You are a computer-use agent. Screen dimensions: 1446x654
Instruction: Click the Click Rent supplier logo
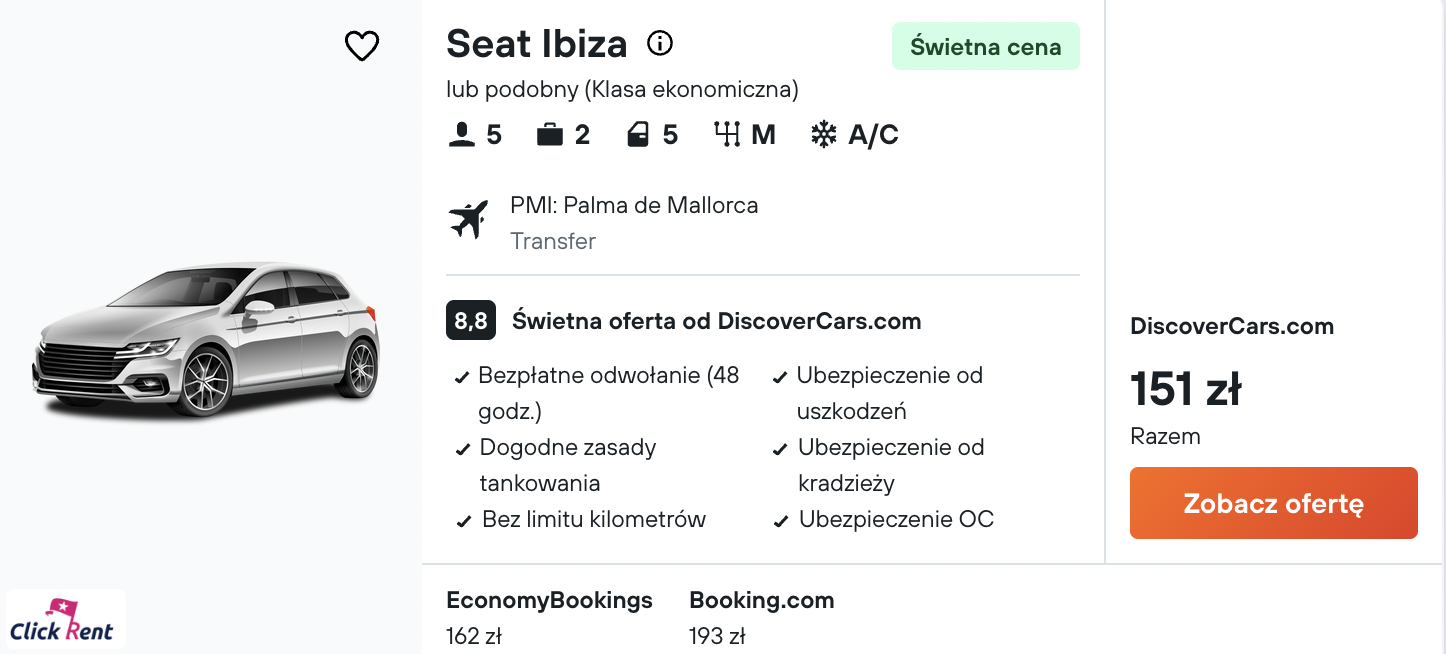(x=66, y=620)
